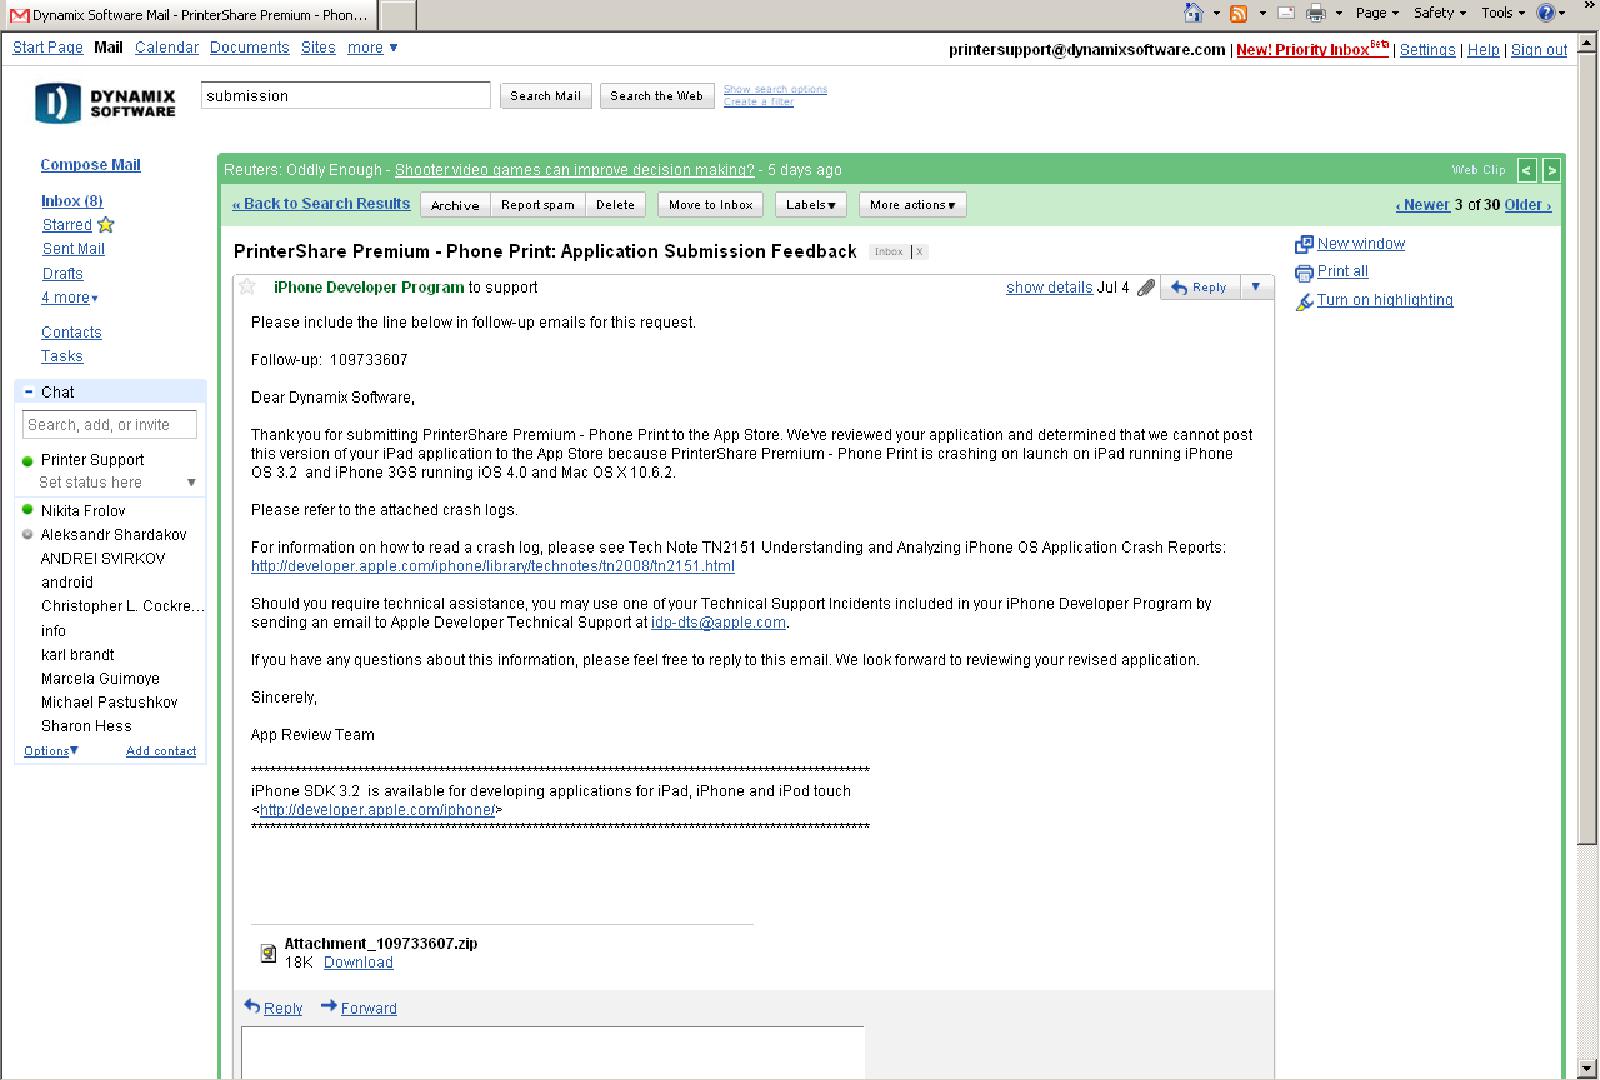Click the IE Home toolbar icon

pyautogui.click(x=1193, y=13)
